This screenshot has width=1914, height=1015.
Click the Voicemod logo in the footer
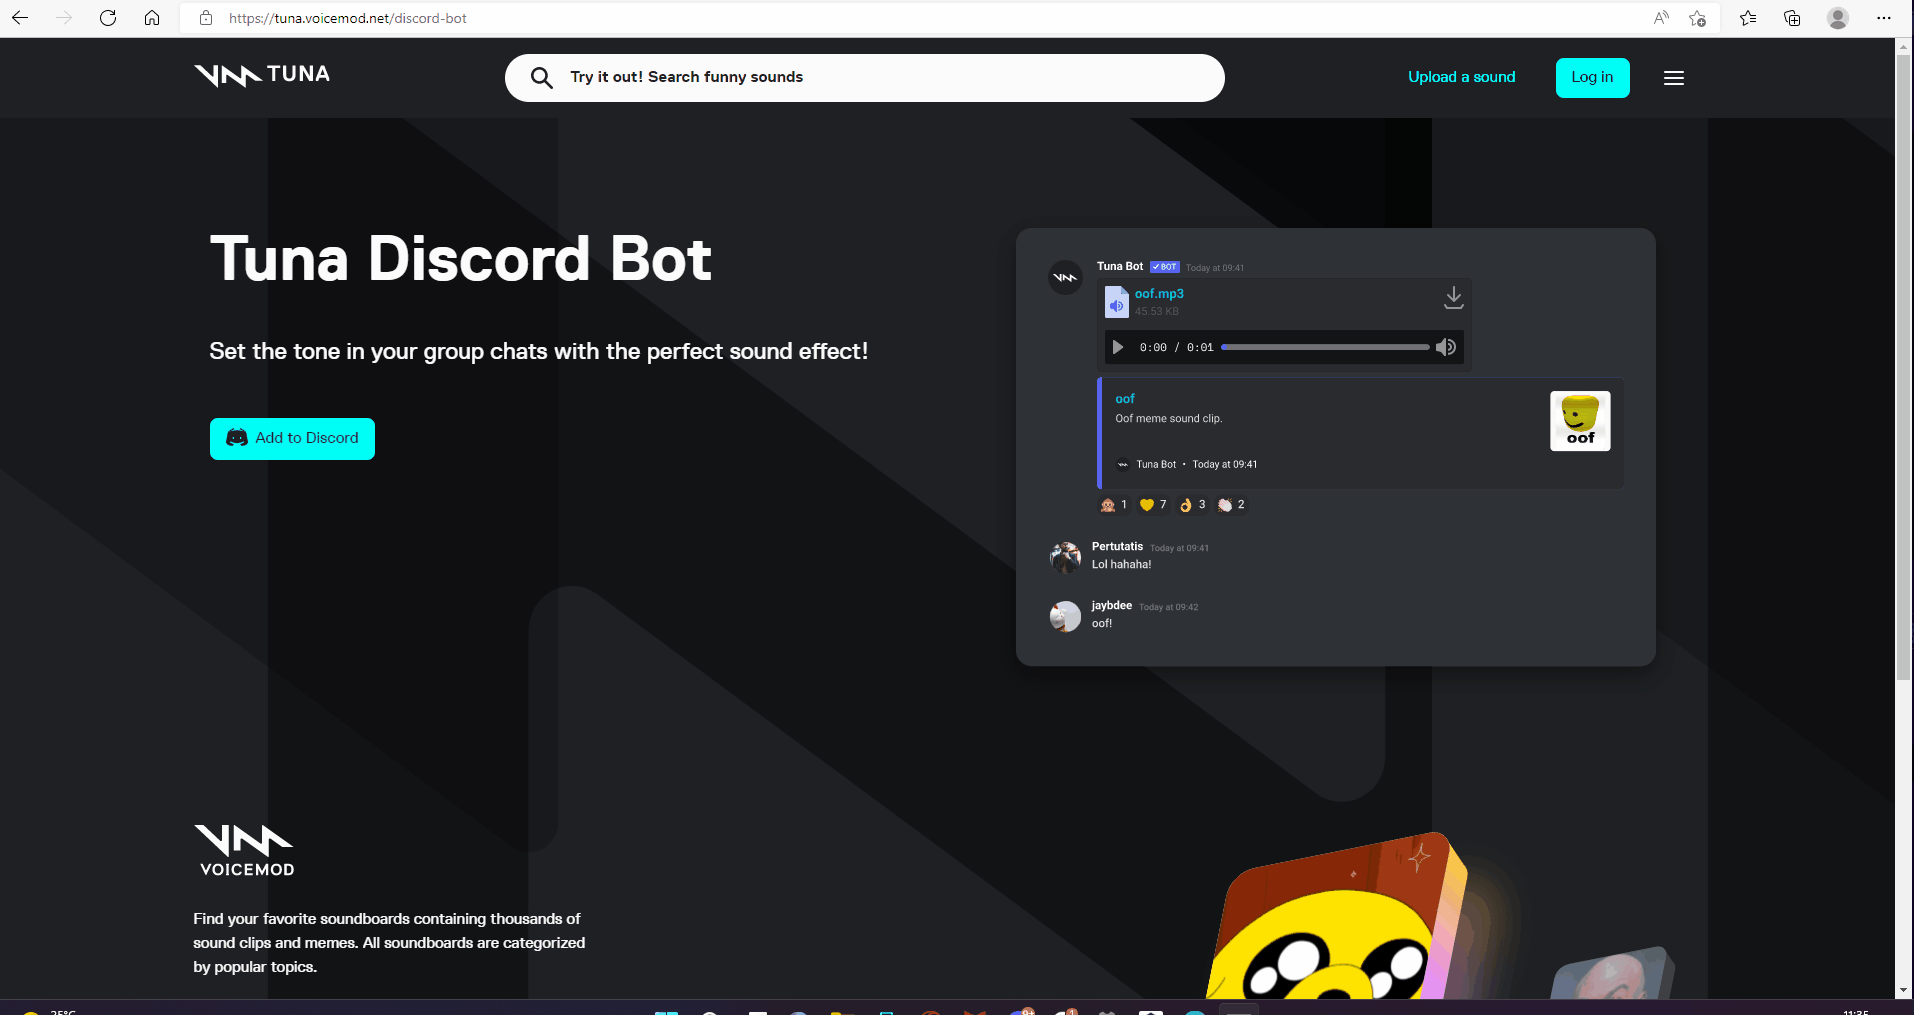click(x=245, y=851)
